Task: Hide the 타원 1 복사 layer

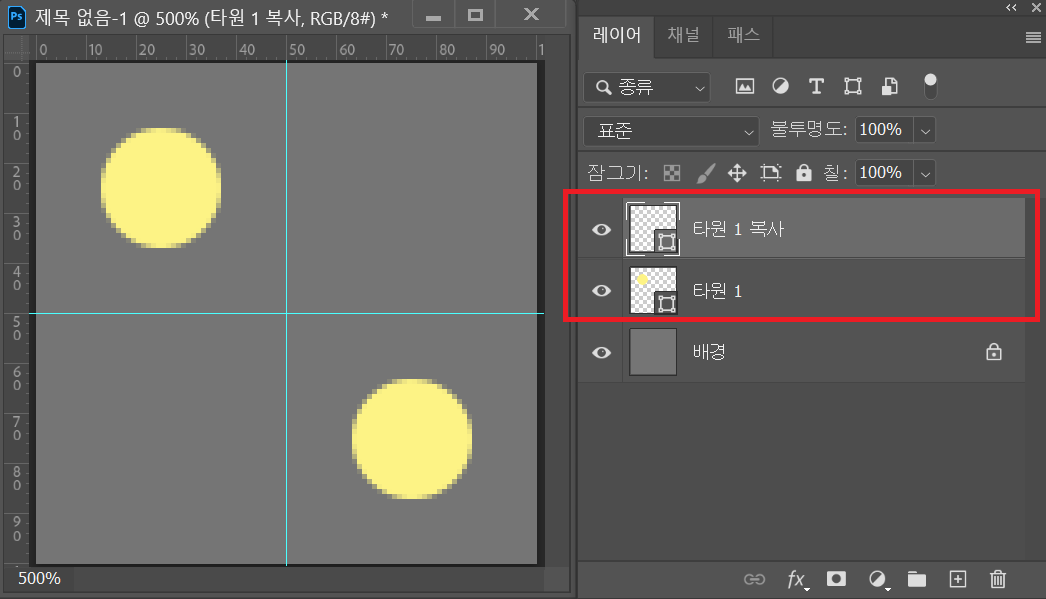Action: click(x=601, y=229)
